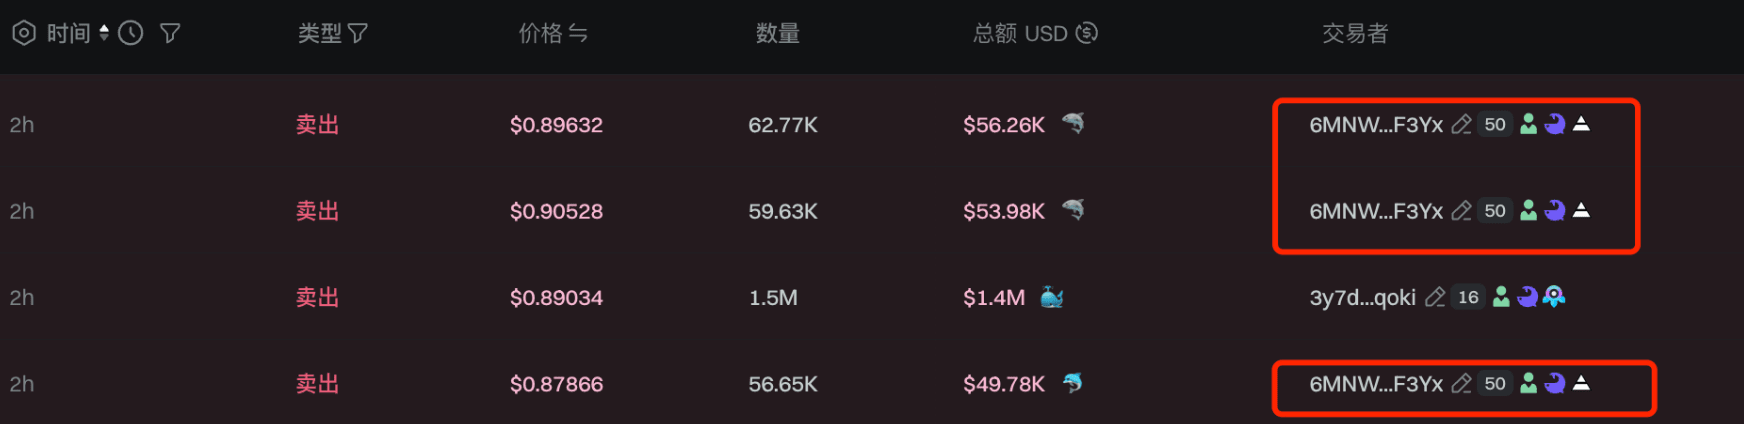The height and width of the screenshot is (424, 1744).
Task: Click the whale emoji next to $1.4M
Action: (1052, 297)
